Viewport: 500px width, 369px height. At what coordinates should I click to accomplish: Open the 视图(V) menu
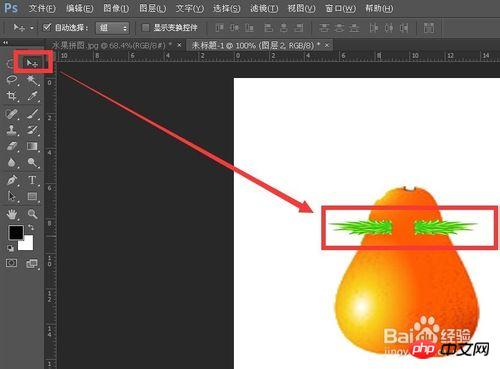coord(301,8)
